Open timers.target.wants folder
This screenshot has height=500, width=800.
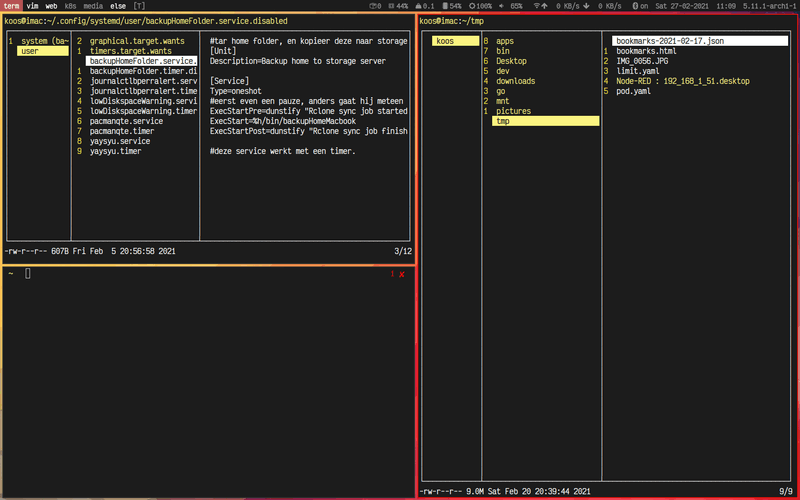(x=131, y=51)
